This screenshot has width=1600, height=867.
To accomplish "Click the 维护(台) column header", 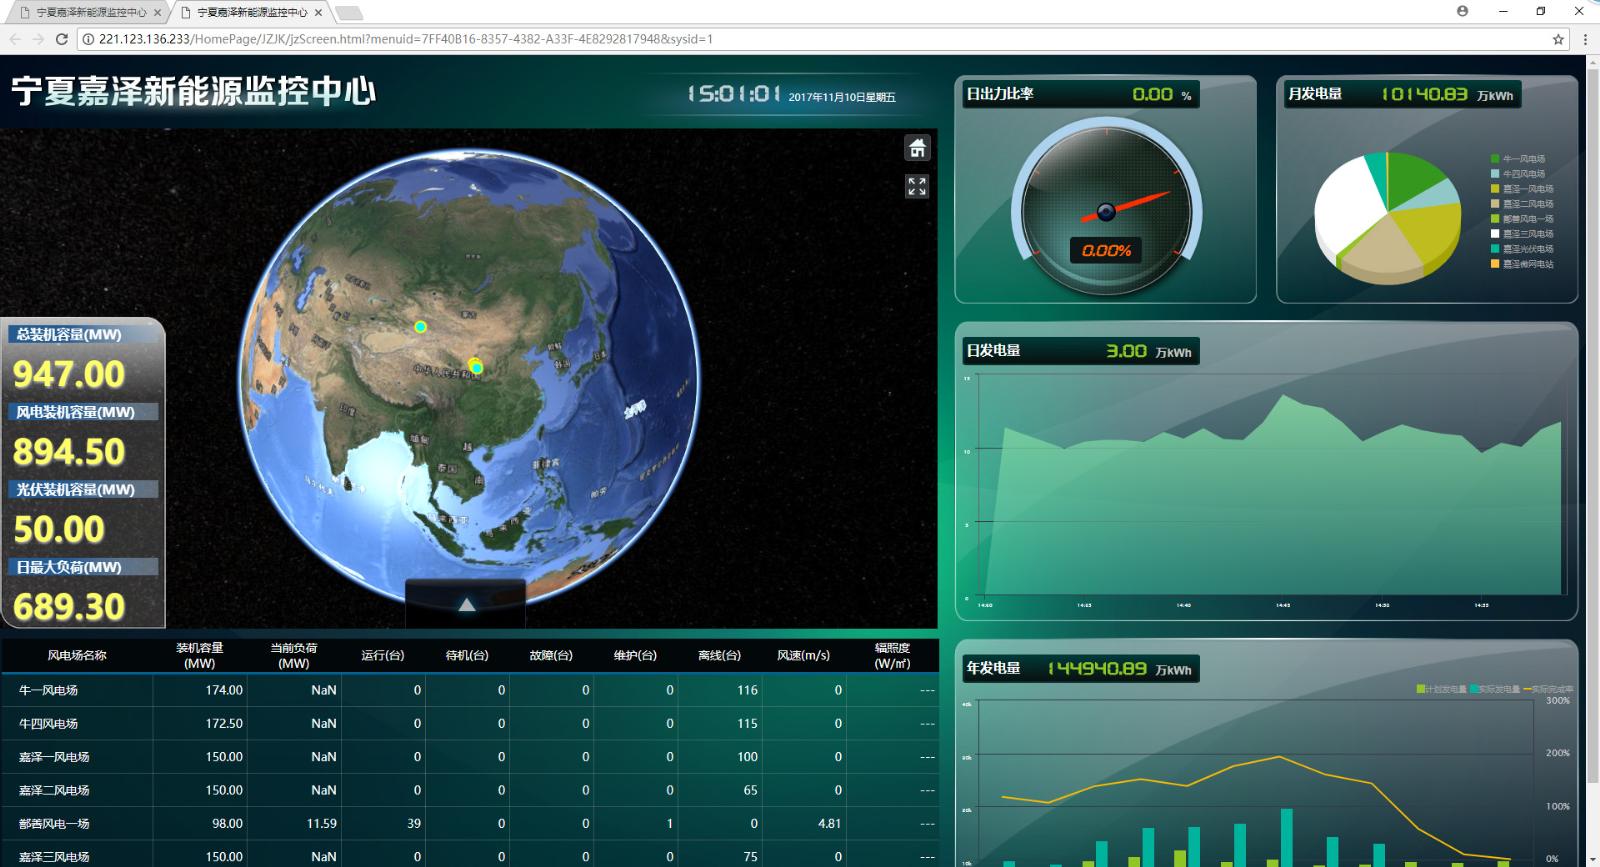I will coord(635,656).
